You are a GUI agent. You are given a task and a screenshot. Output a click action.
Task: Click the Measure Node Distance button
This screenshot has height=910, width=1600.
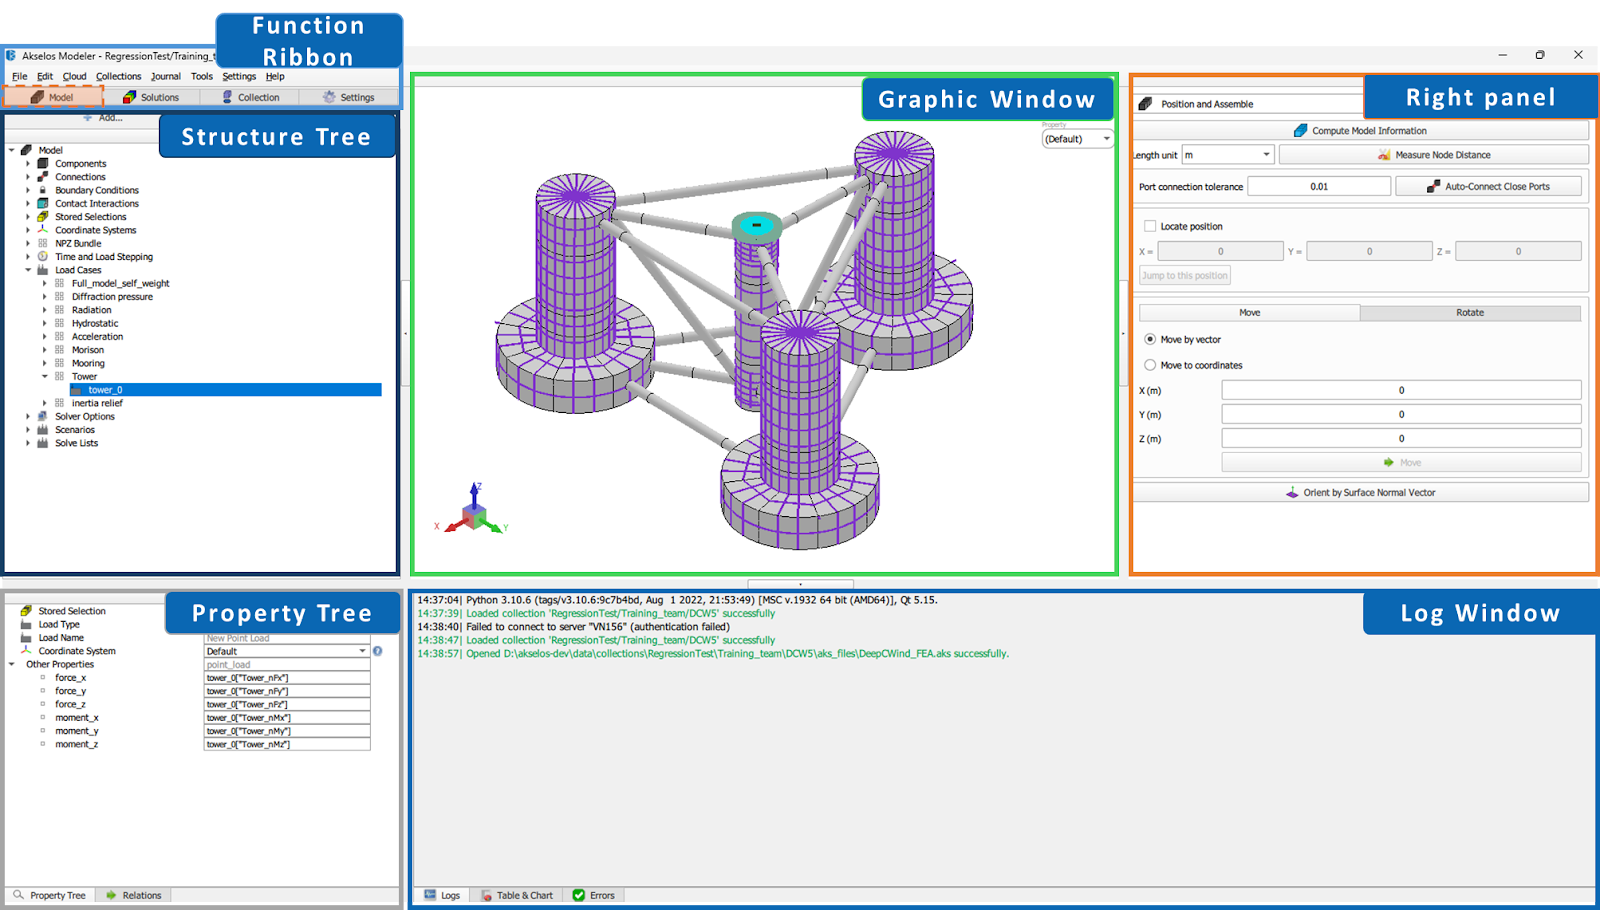tap(1434, 155)
